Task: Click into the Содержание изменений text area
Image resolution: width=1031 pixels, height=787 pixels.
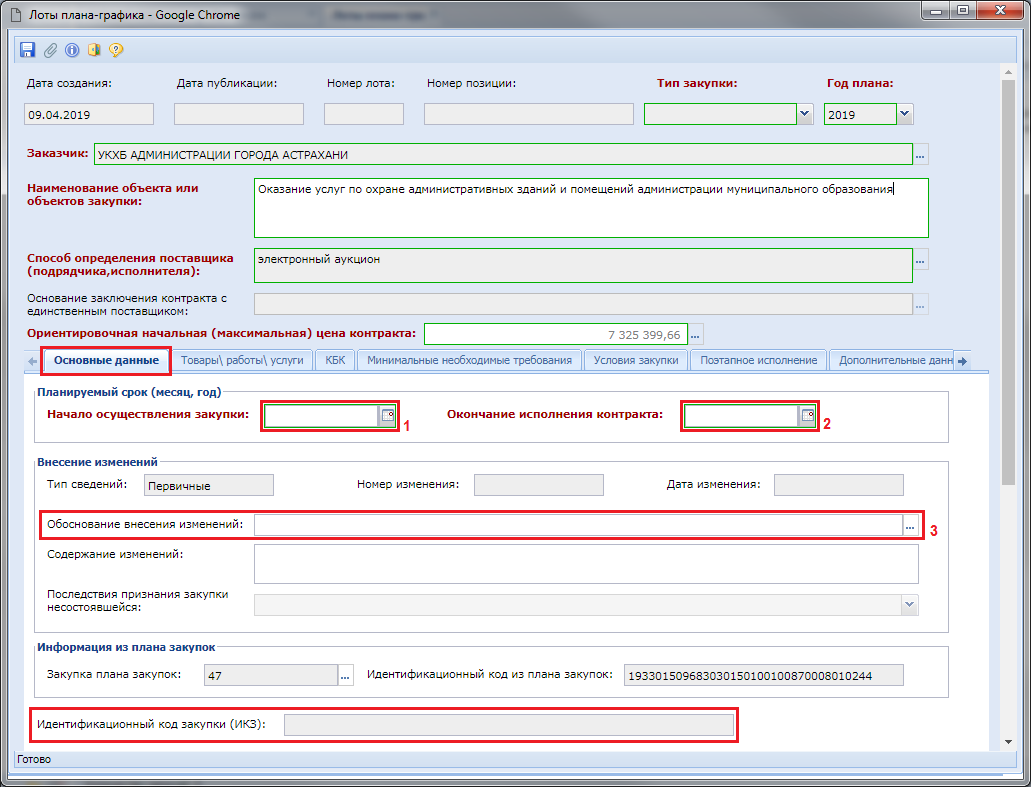Action: (585, 563)
